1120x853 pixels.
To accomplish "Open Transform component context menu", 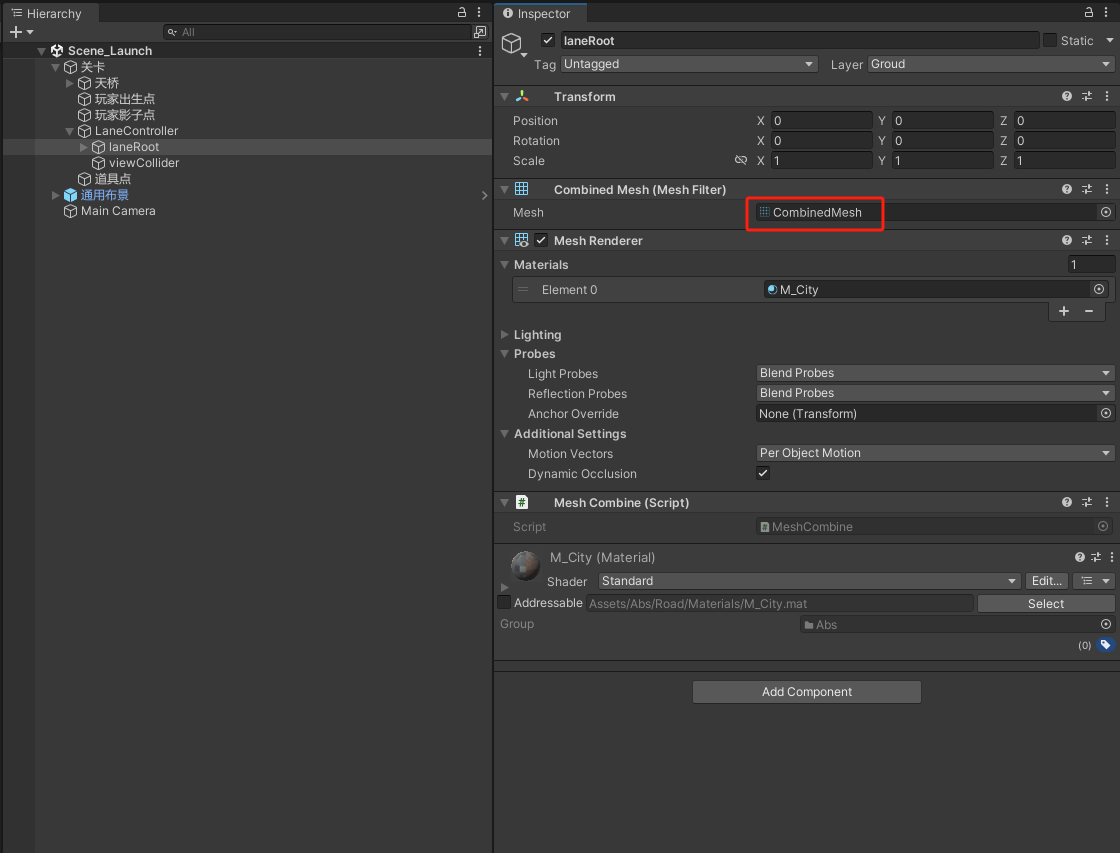I will [1106, 96].
